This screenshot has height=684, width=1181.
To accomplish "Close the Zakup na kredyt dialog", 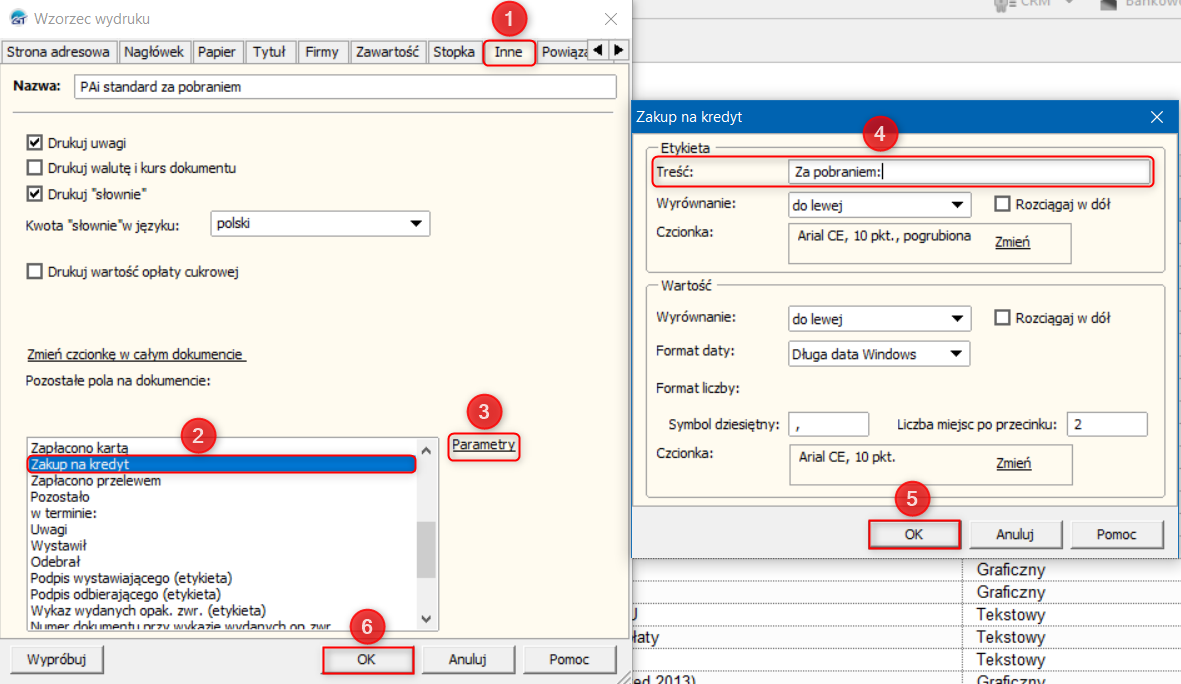I will tap(1157, 117).
